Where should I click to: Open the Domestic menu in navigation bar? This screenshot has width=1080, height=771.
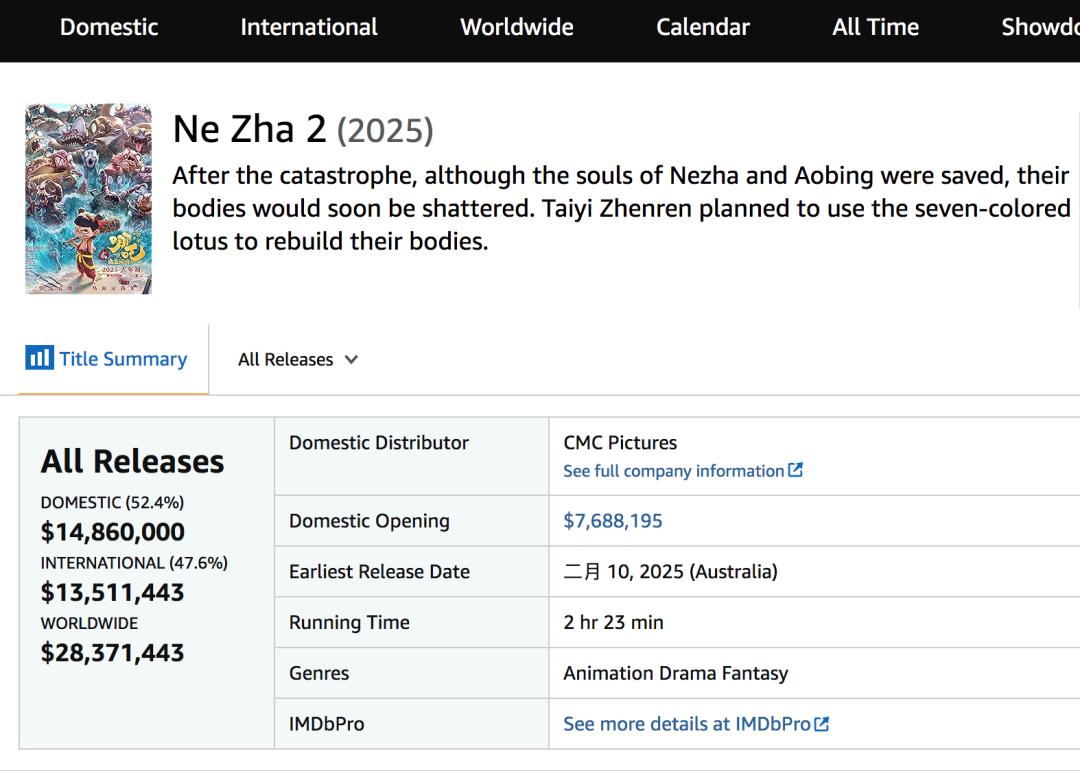click(x=109, y=27)
